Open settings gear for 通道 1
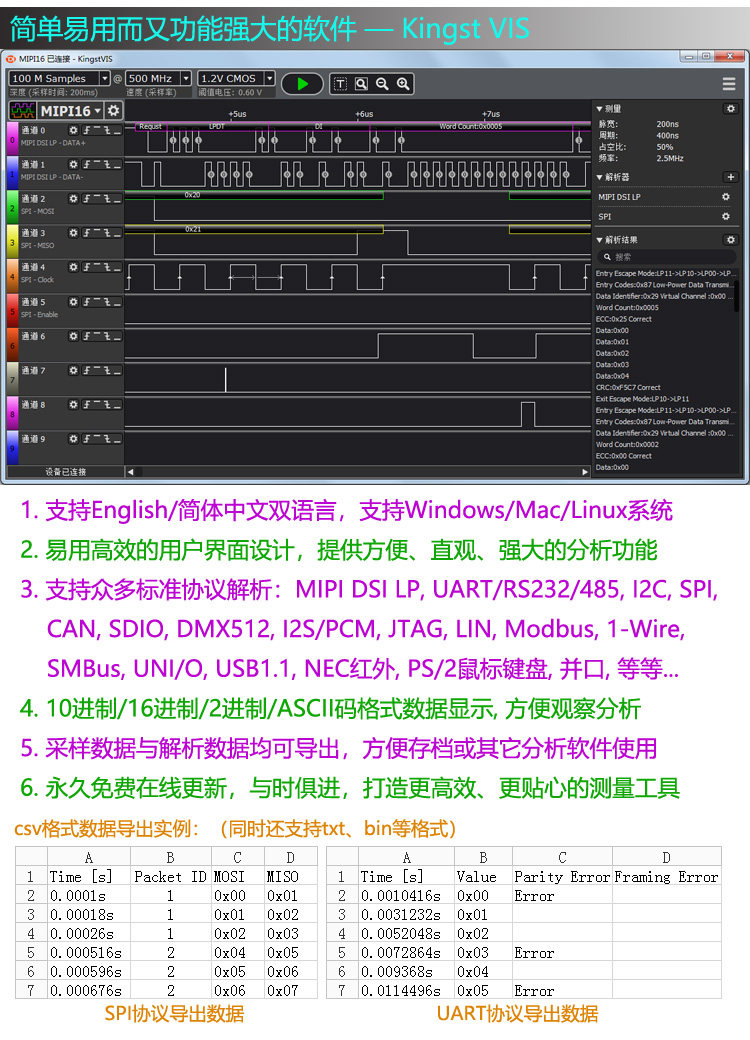 (74, 164)
